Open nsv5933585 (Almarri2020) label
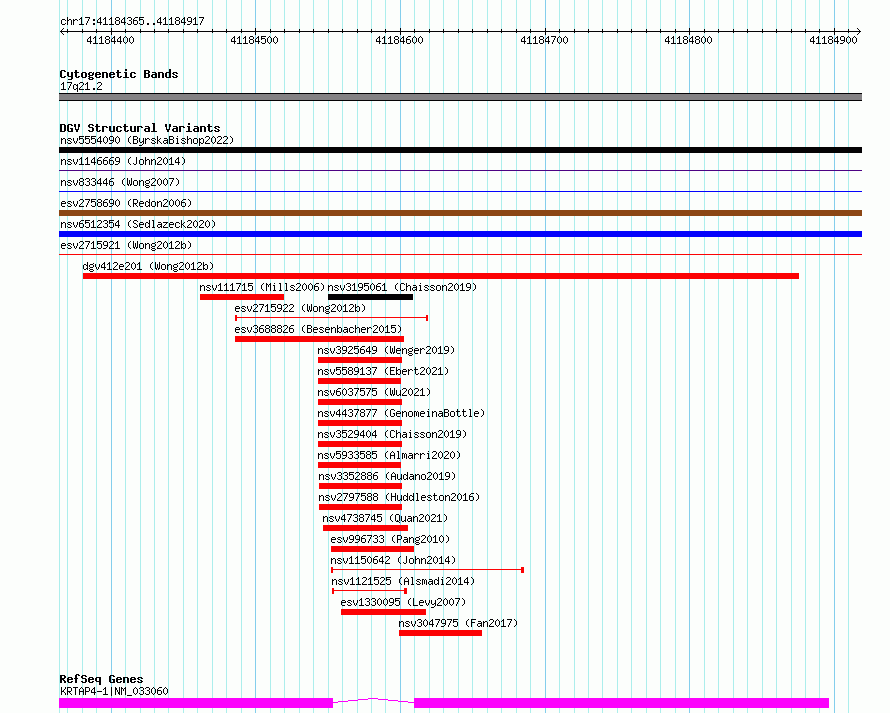 tap(389, 455)
